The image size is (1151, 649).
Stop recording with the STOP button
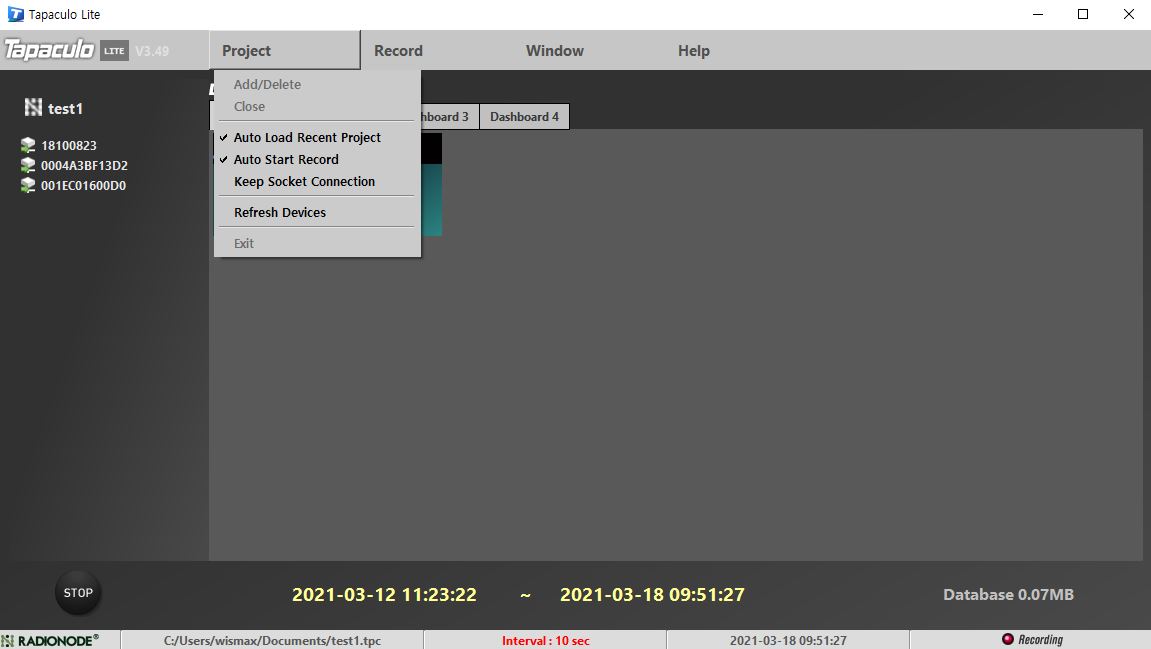78,592
